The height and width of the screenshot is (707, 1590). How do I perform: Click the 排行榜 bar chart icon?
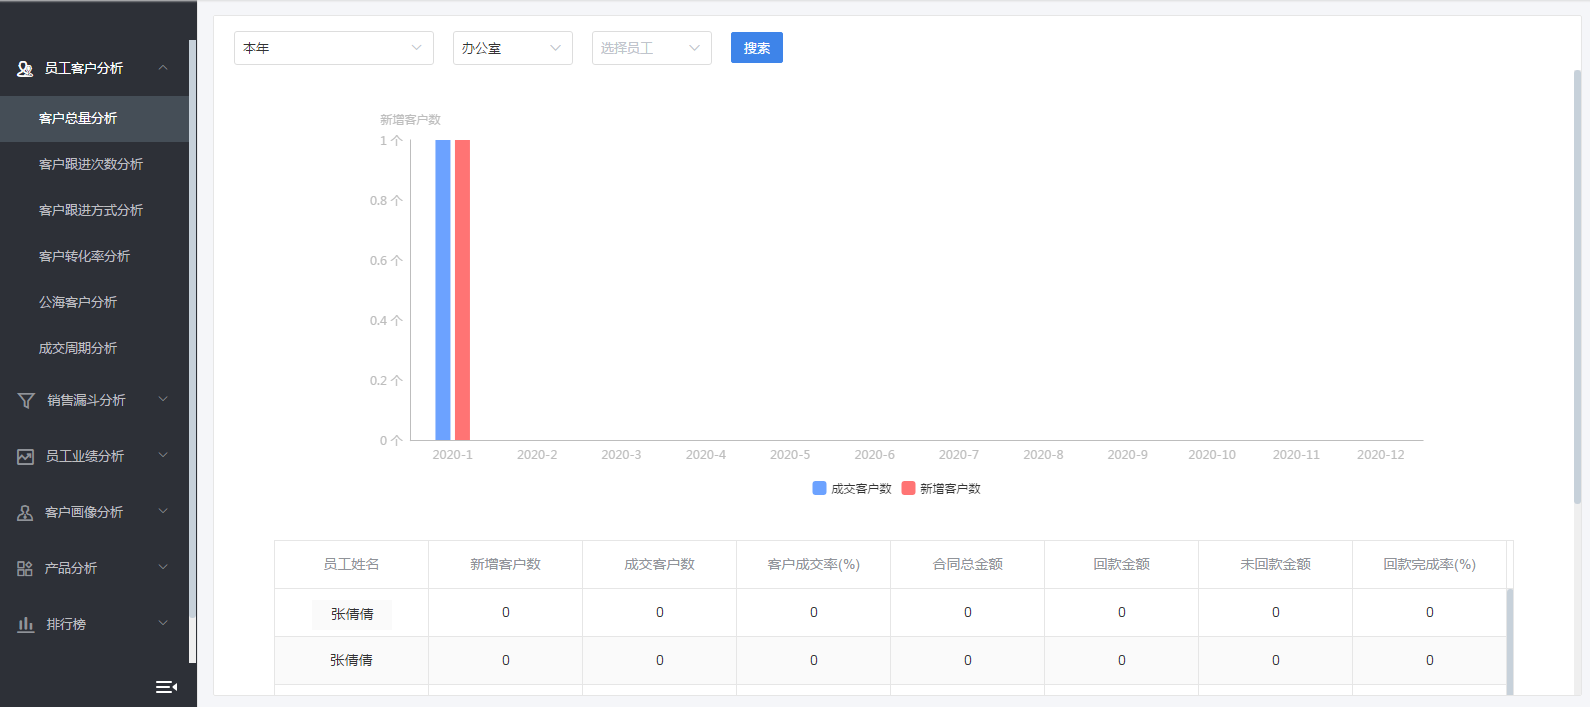pos(25,625)
